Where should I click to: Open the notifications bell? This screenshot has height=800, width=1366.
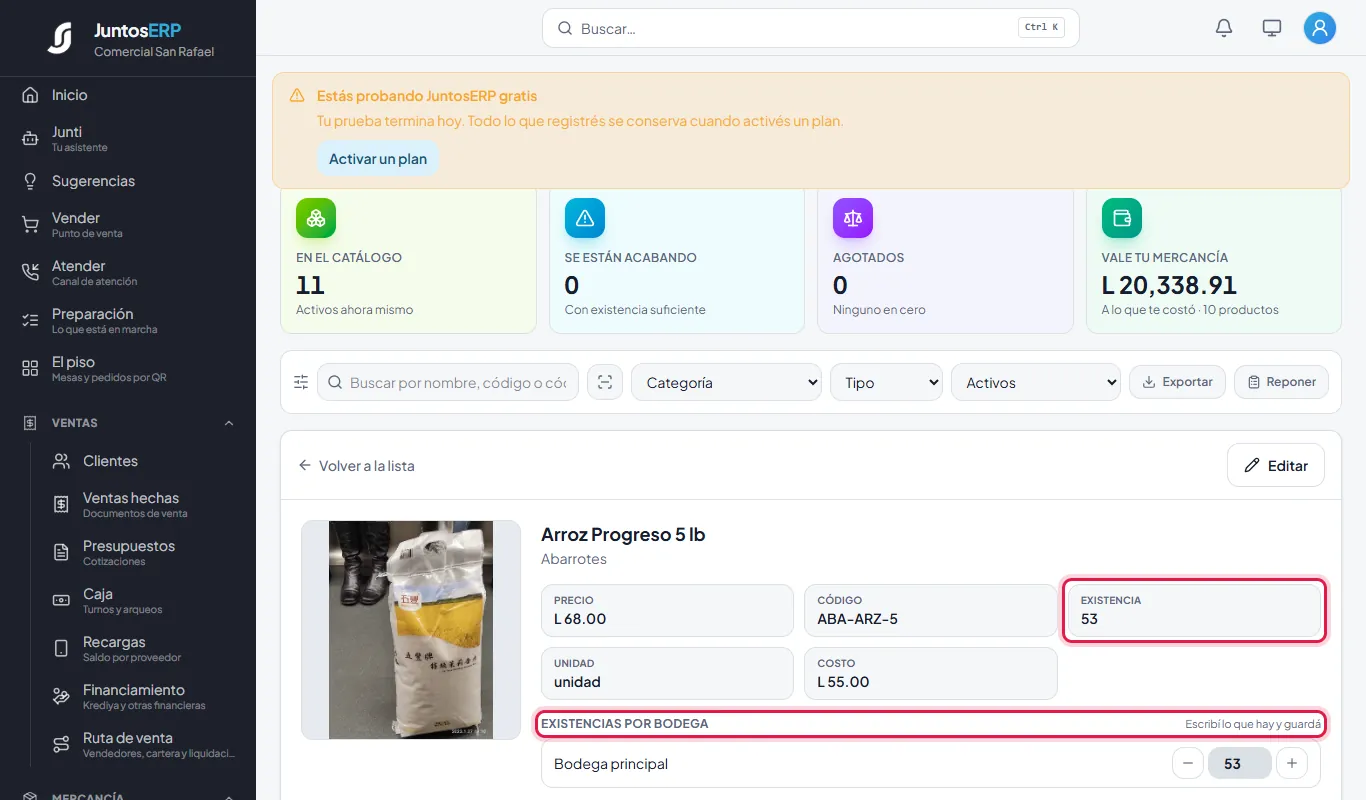coord(1224,28)
